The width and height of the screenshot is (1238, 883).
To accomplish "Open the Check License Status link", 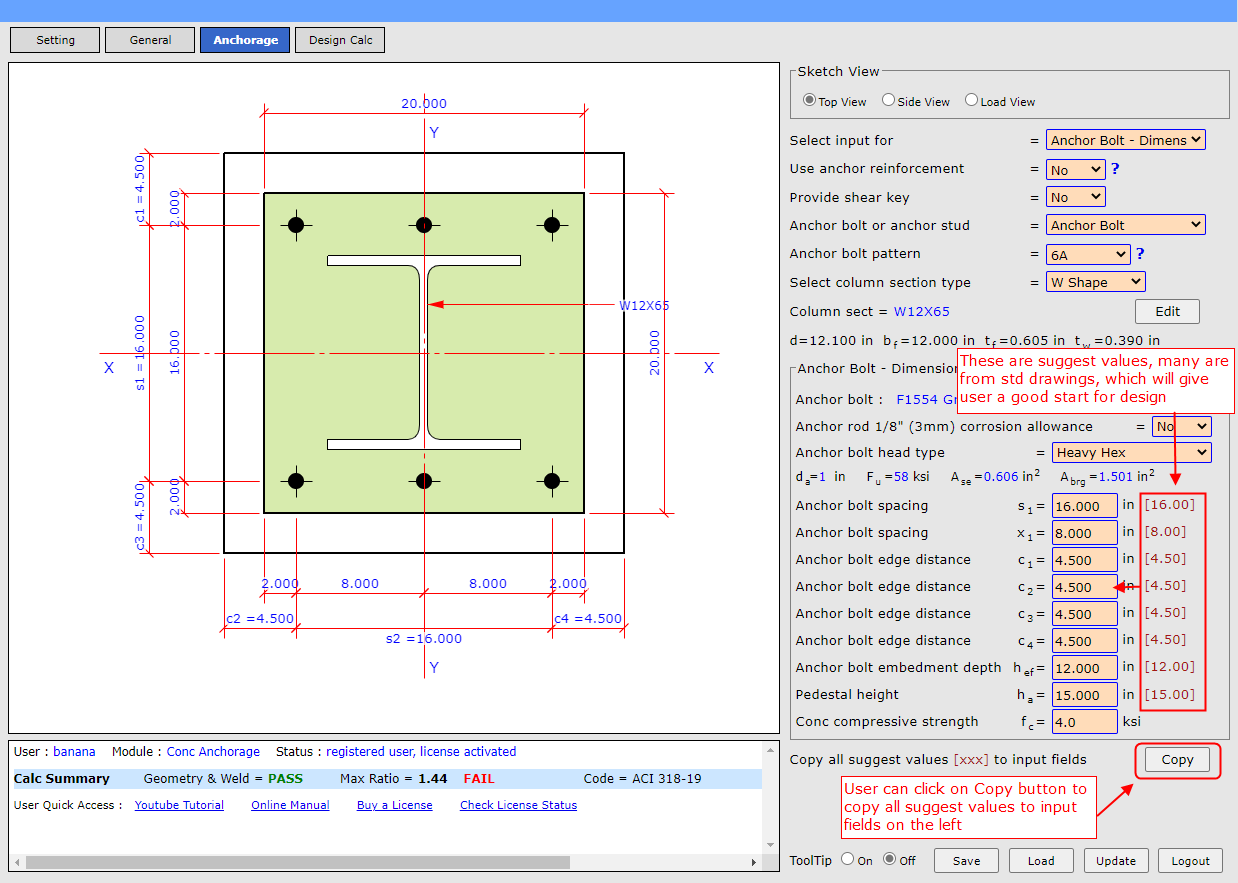I will click(x=518, y=805).
